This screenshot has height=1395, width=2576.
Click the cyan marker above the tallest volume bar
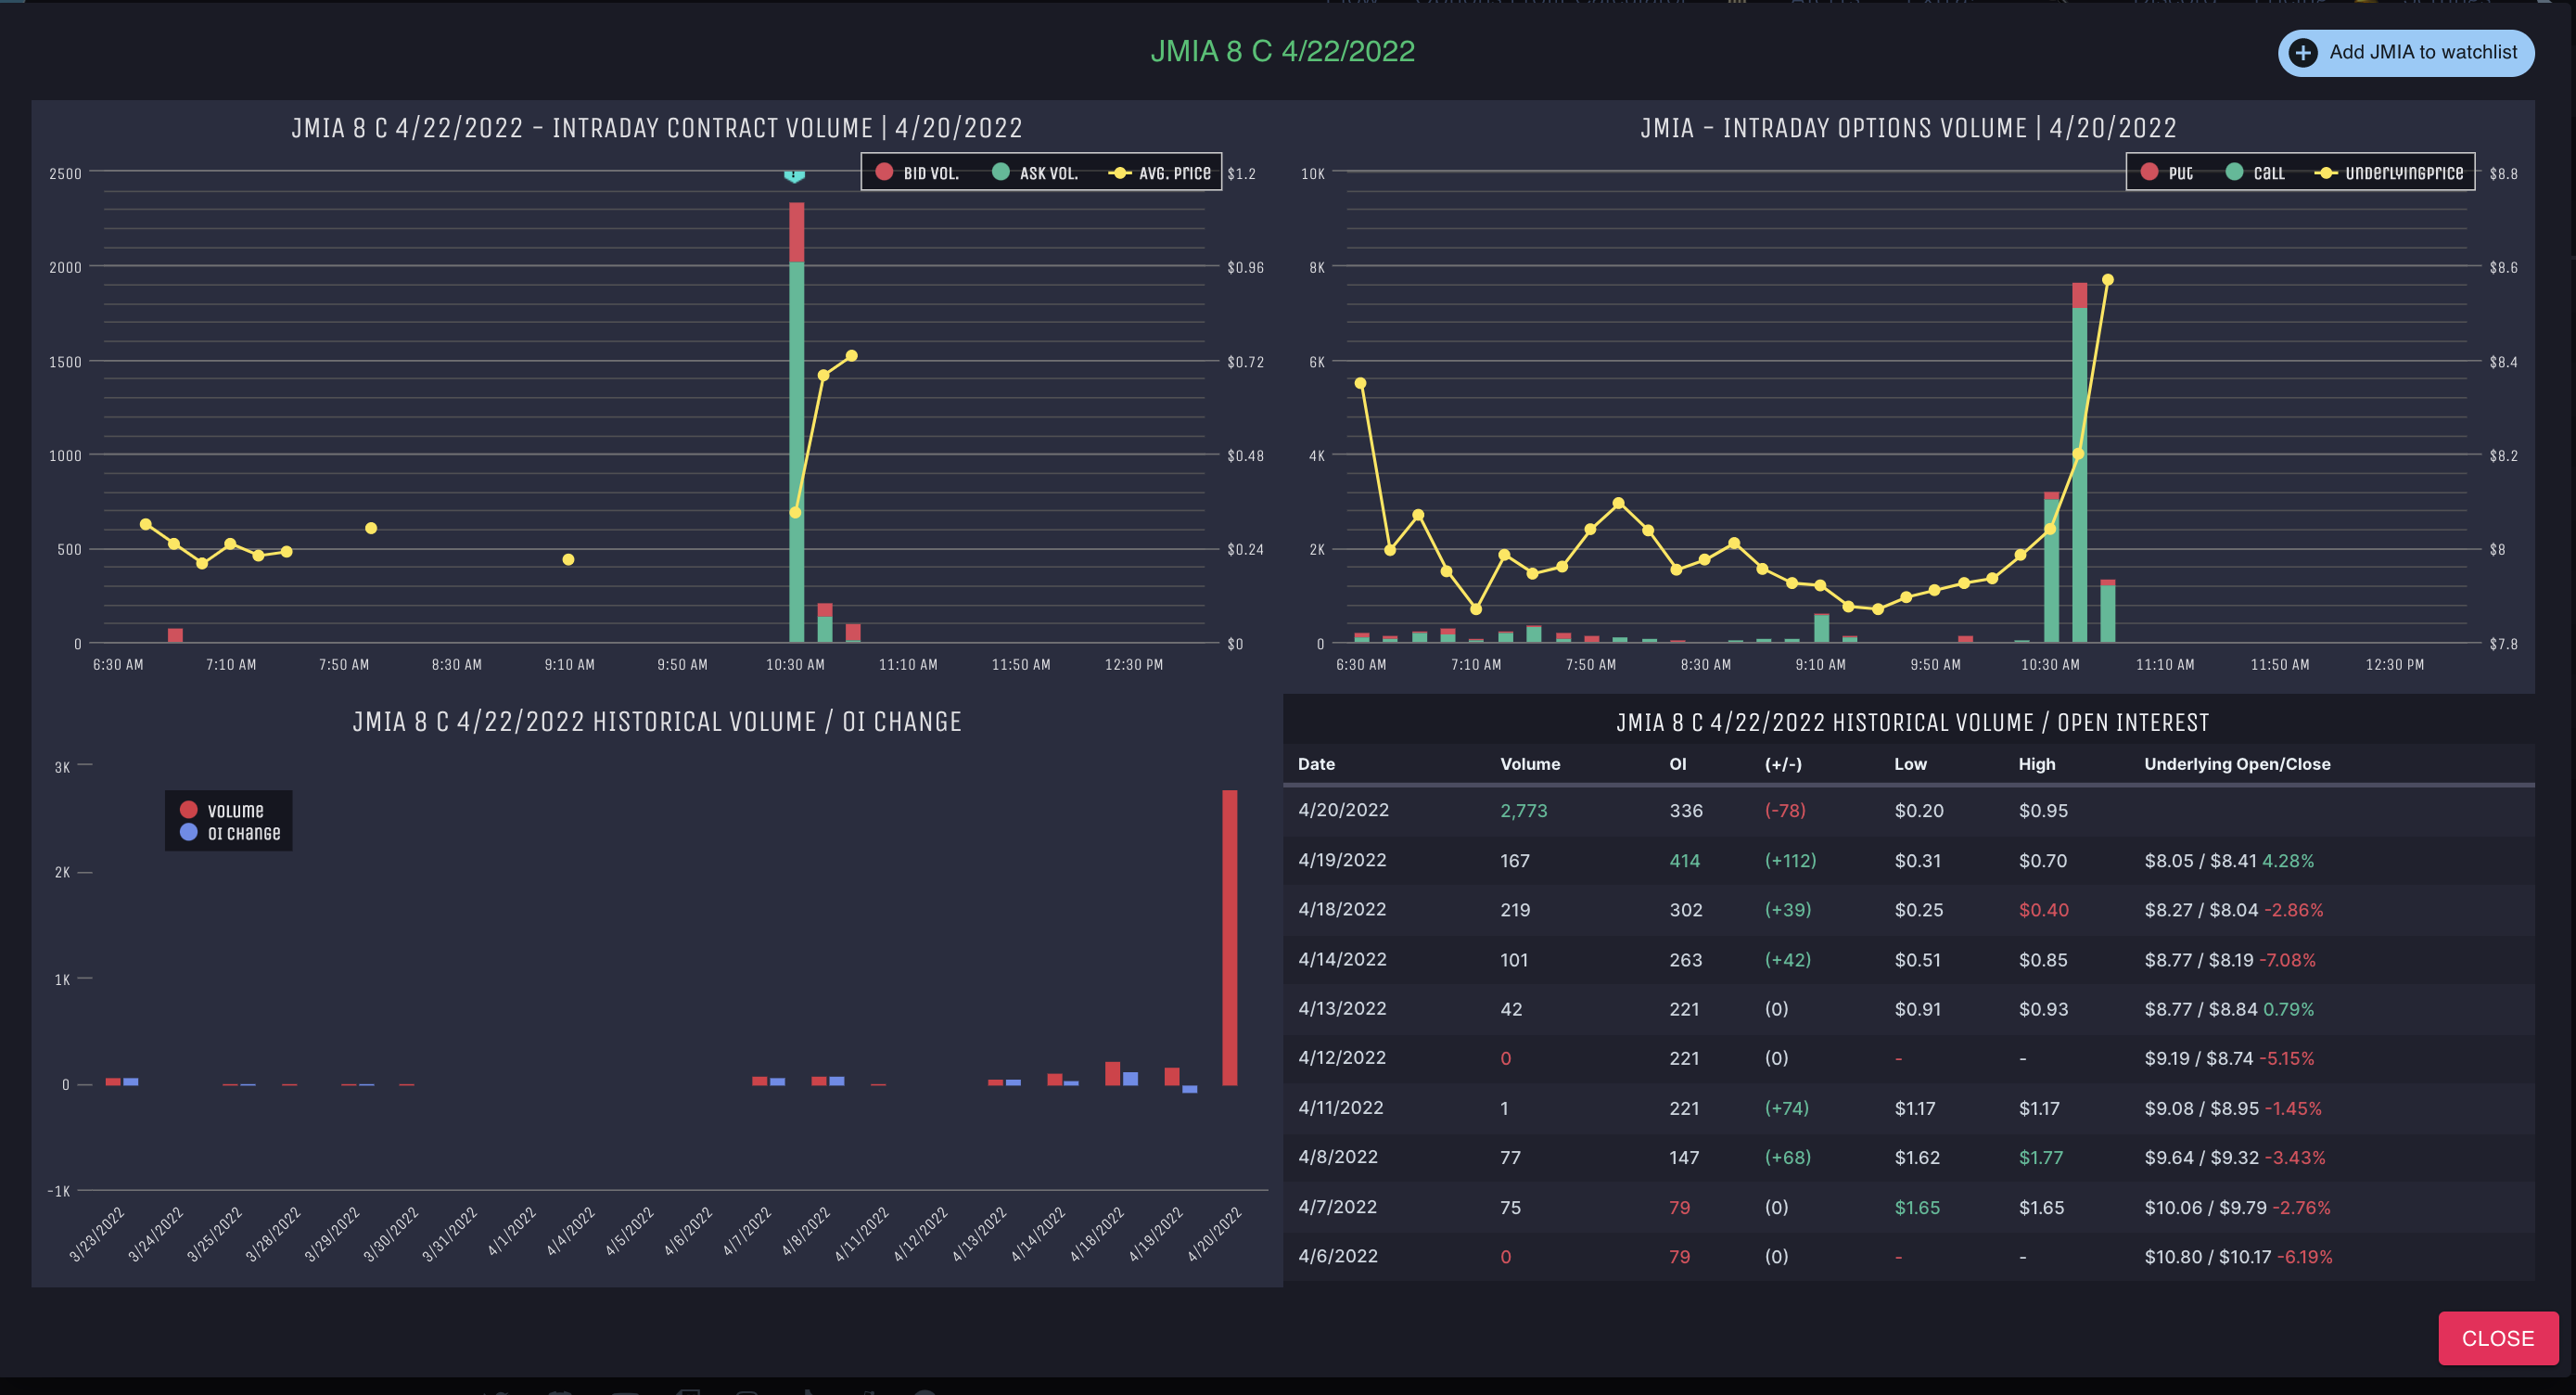click(794, 176)
